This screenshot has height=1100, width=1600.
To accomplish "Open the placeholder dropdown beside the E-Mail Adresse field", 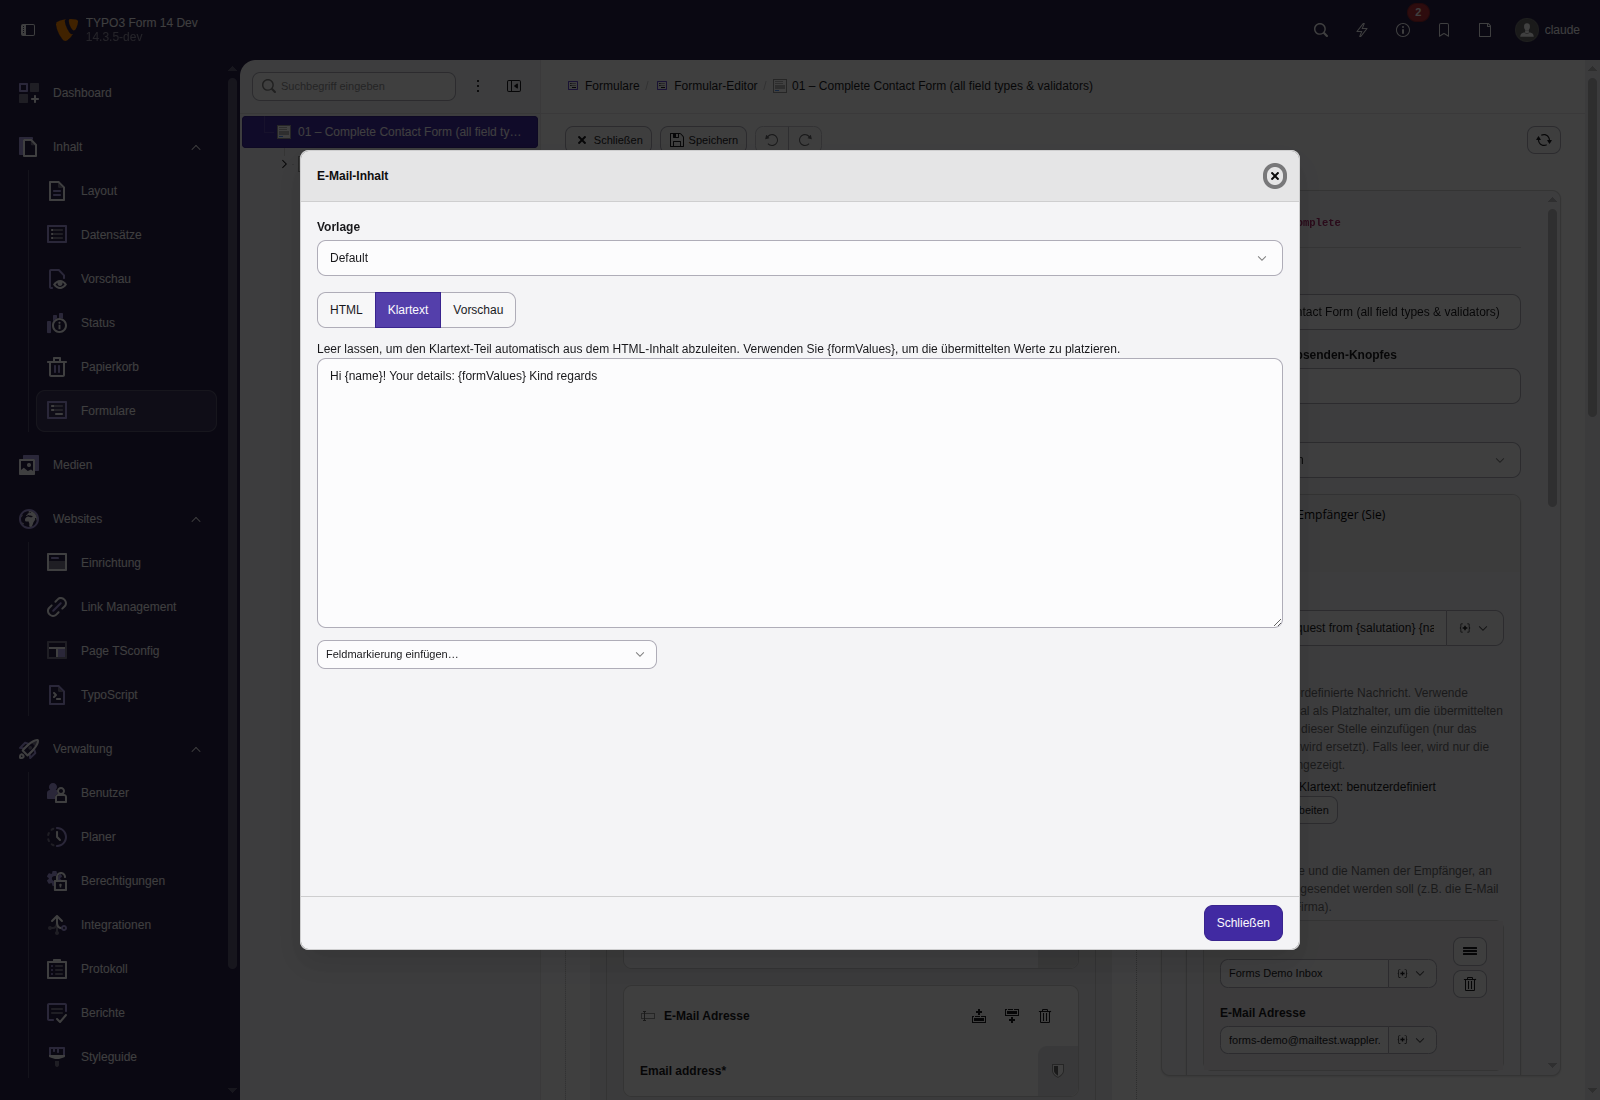I will click(1412, 1040).
